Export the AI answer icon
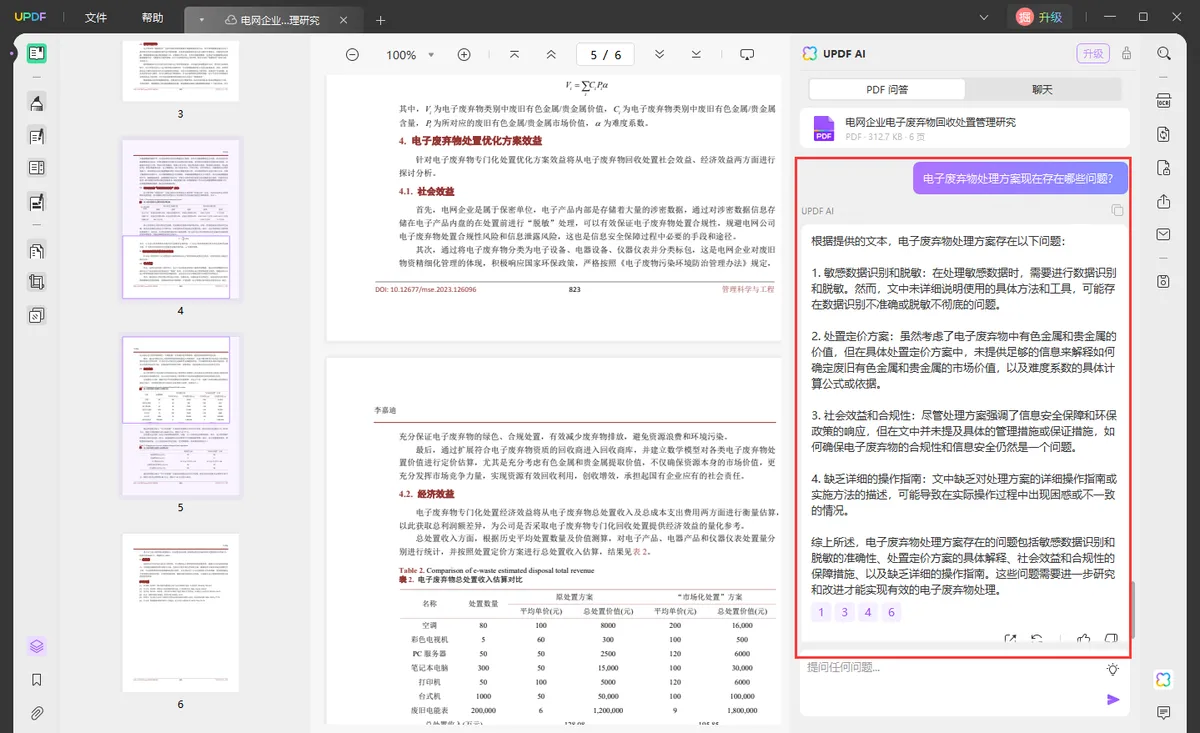Screen dimensions: 1200x733 1010,639
